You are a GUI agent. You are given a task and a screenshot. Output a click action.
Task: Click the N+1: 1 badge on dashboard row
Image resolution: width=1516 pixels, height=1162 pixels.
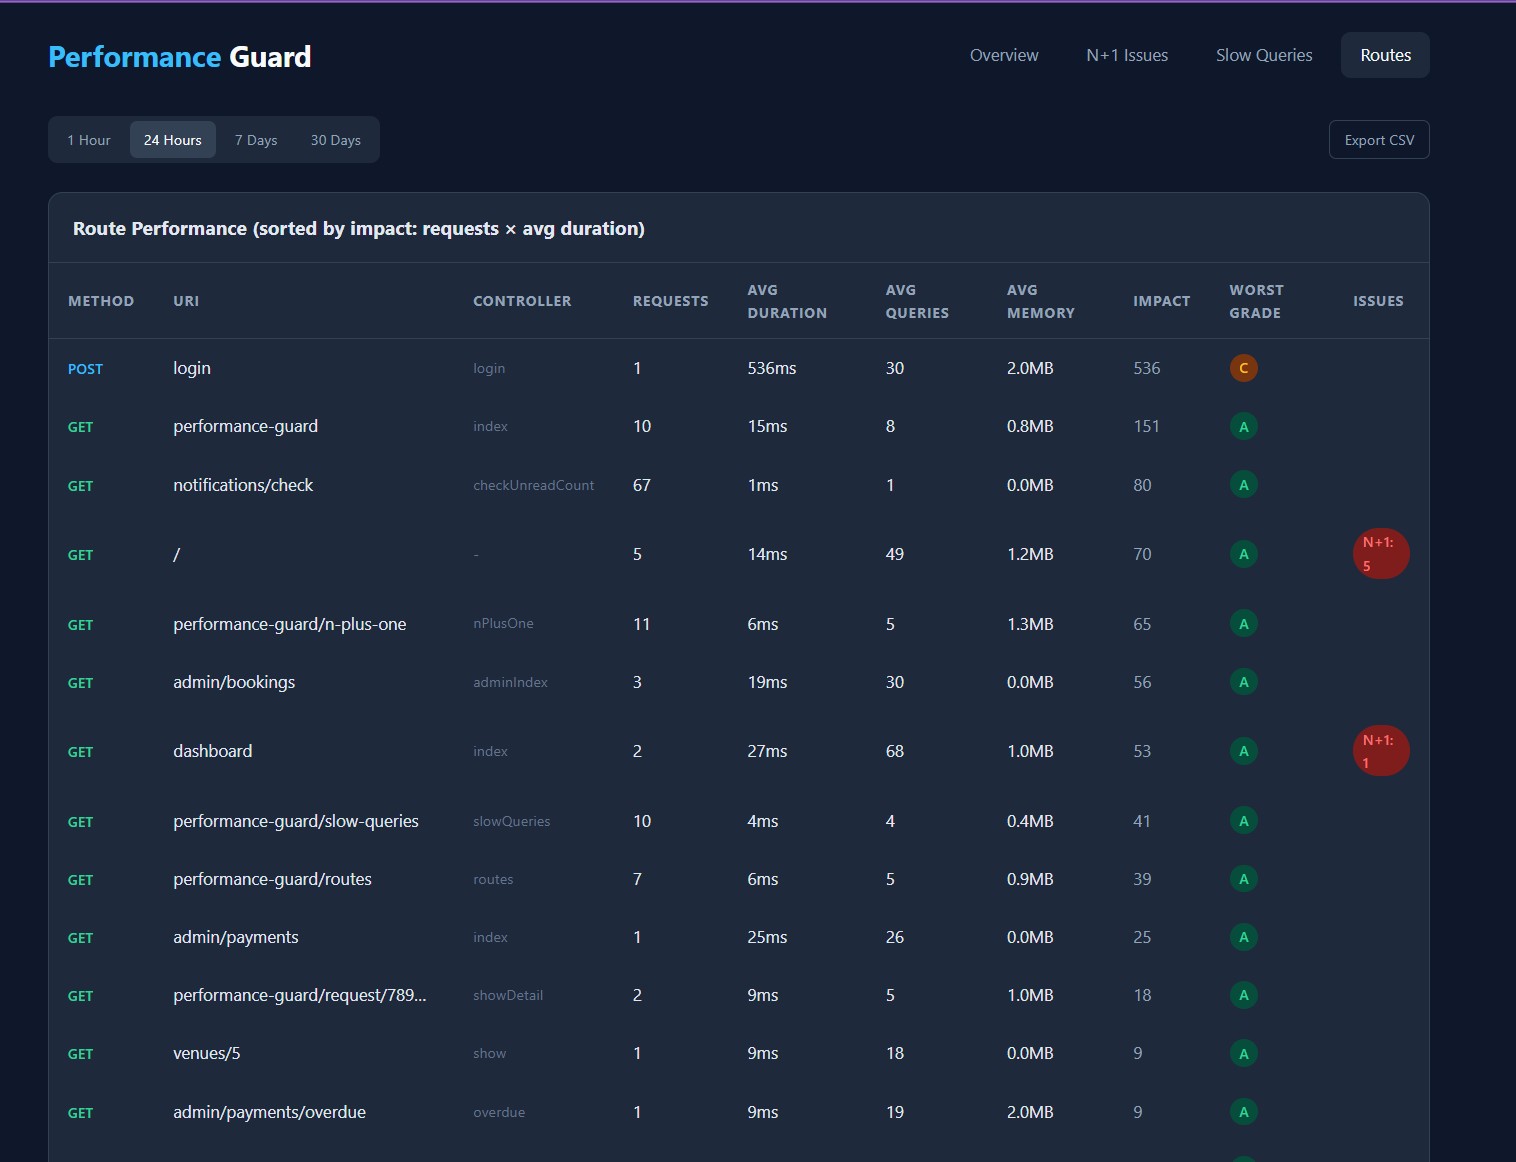tap(1380, 751)
